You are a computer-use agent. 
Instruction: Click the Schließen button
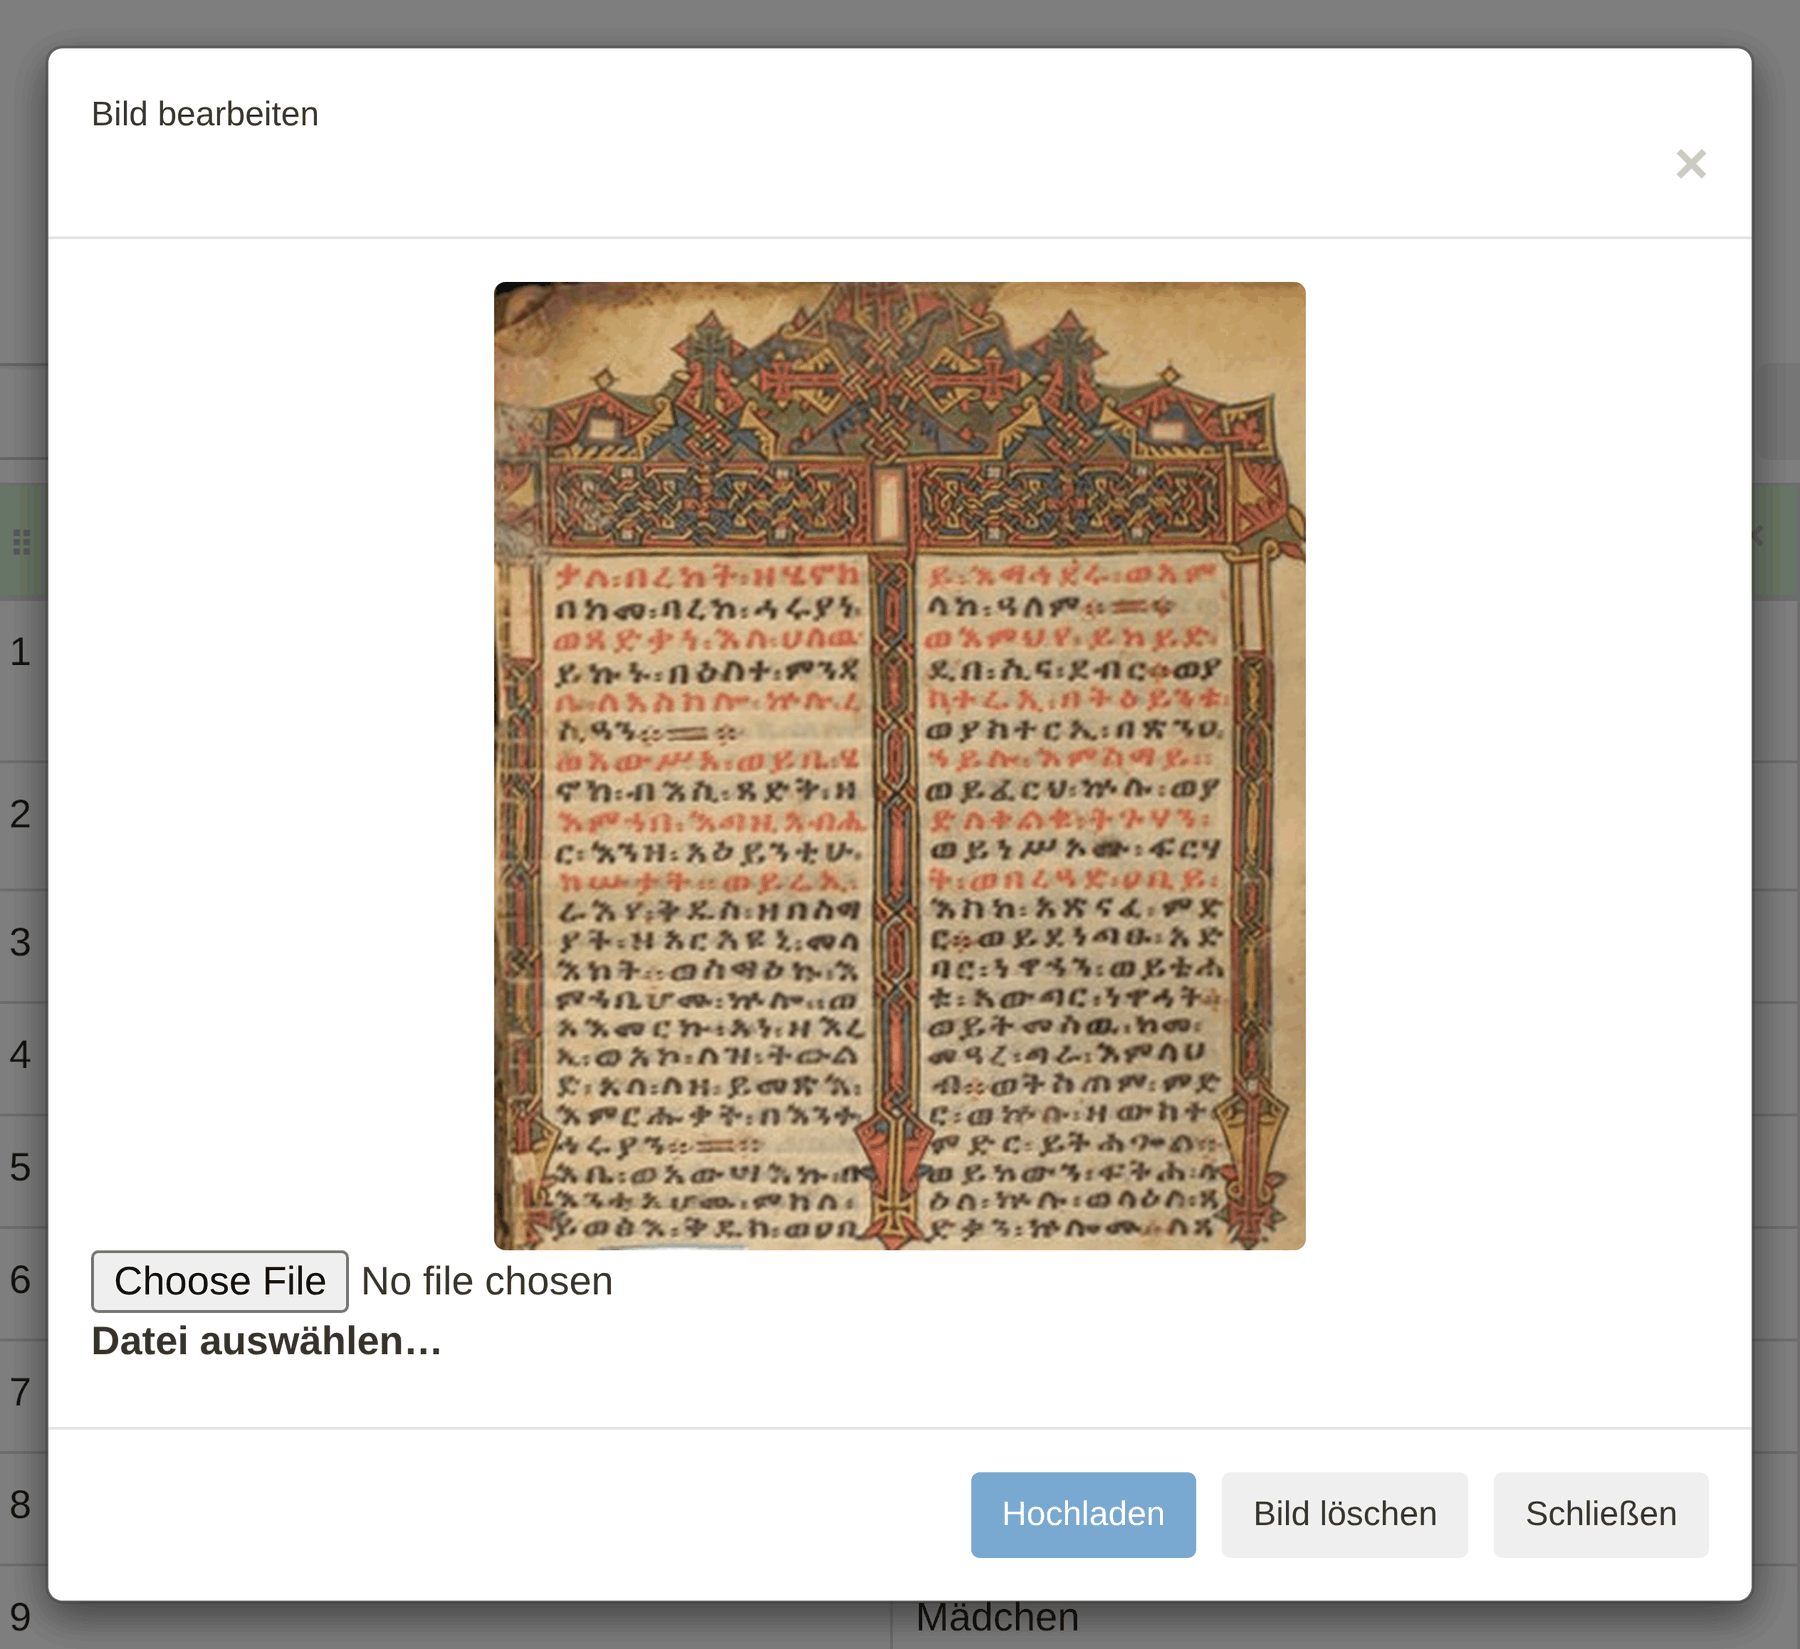click(x=1600, y=1514)
